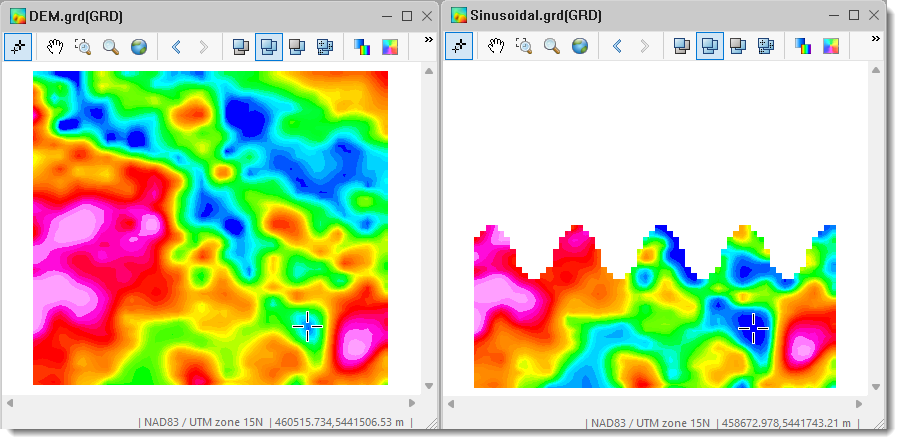Toggle the crosshair cursor tool in DEM.grd window
The image size is (902, 444).
pos(18,47)
